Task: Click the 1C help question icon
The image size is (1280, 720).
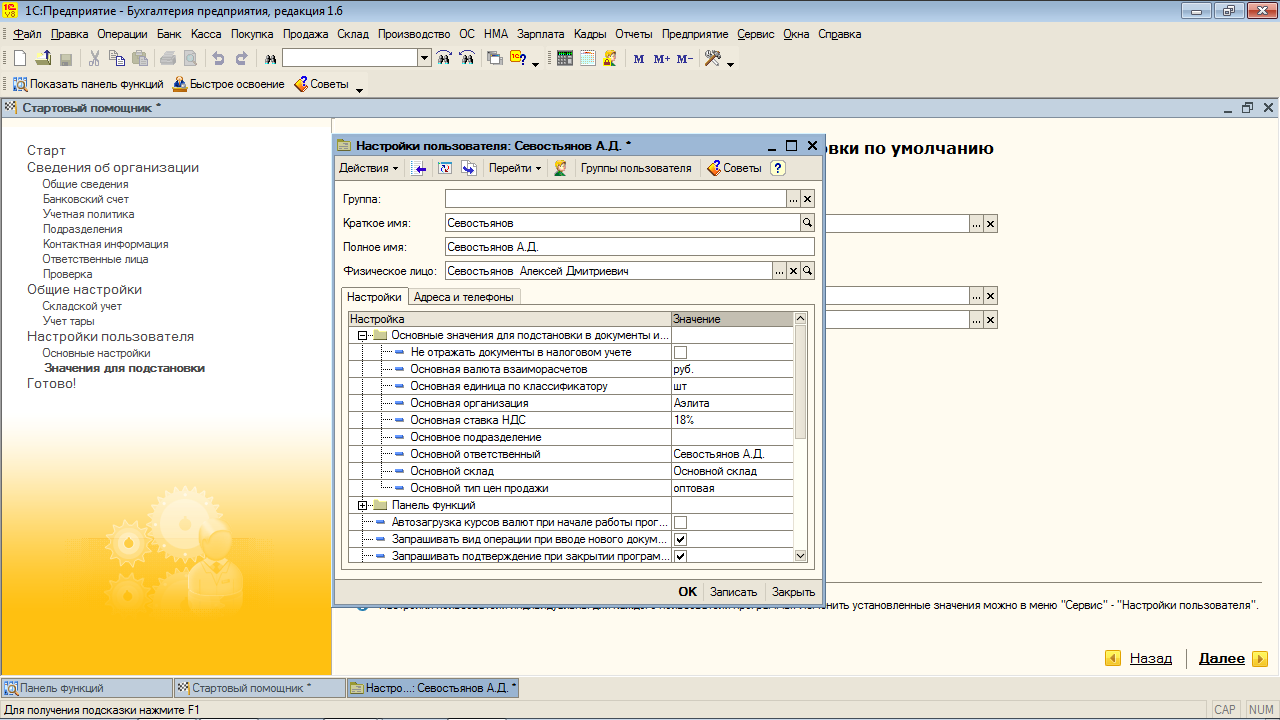Action: coord(518,59)
